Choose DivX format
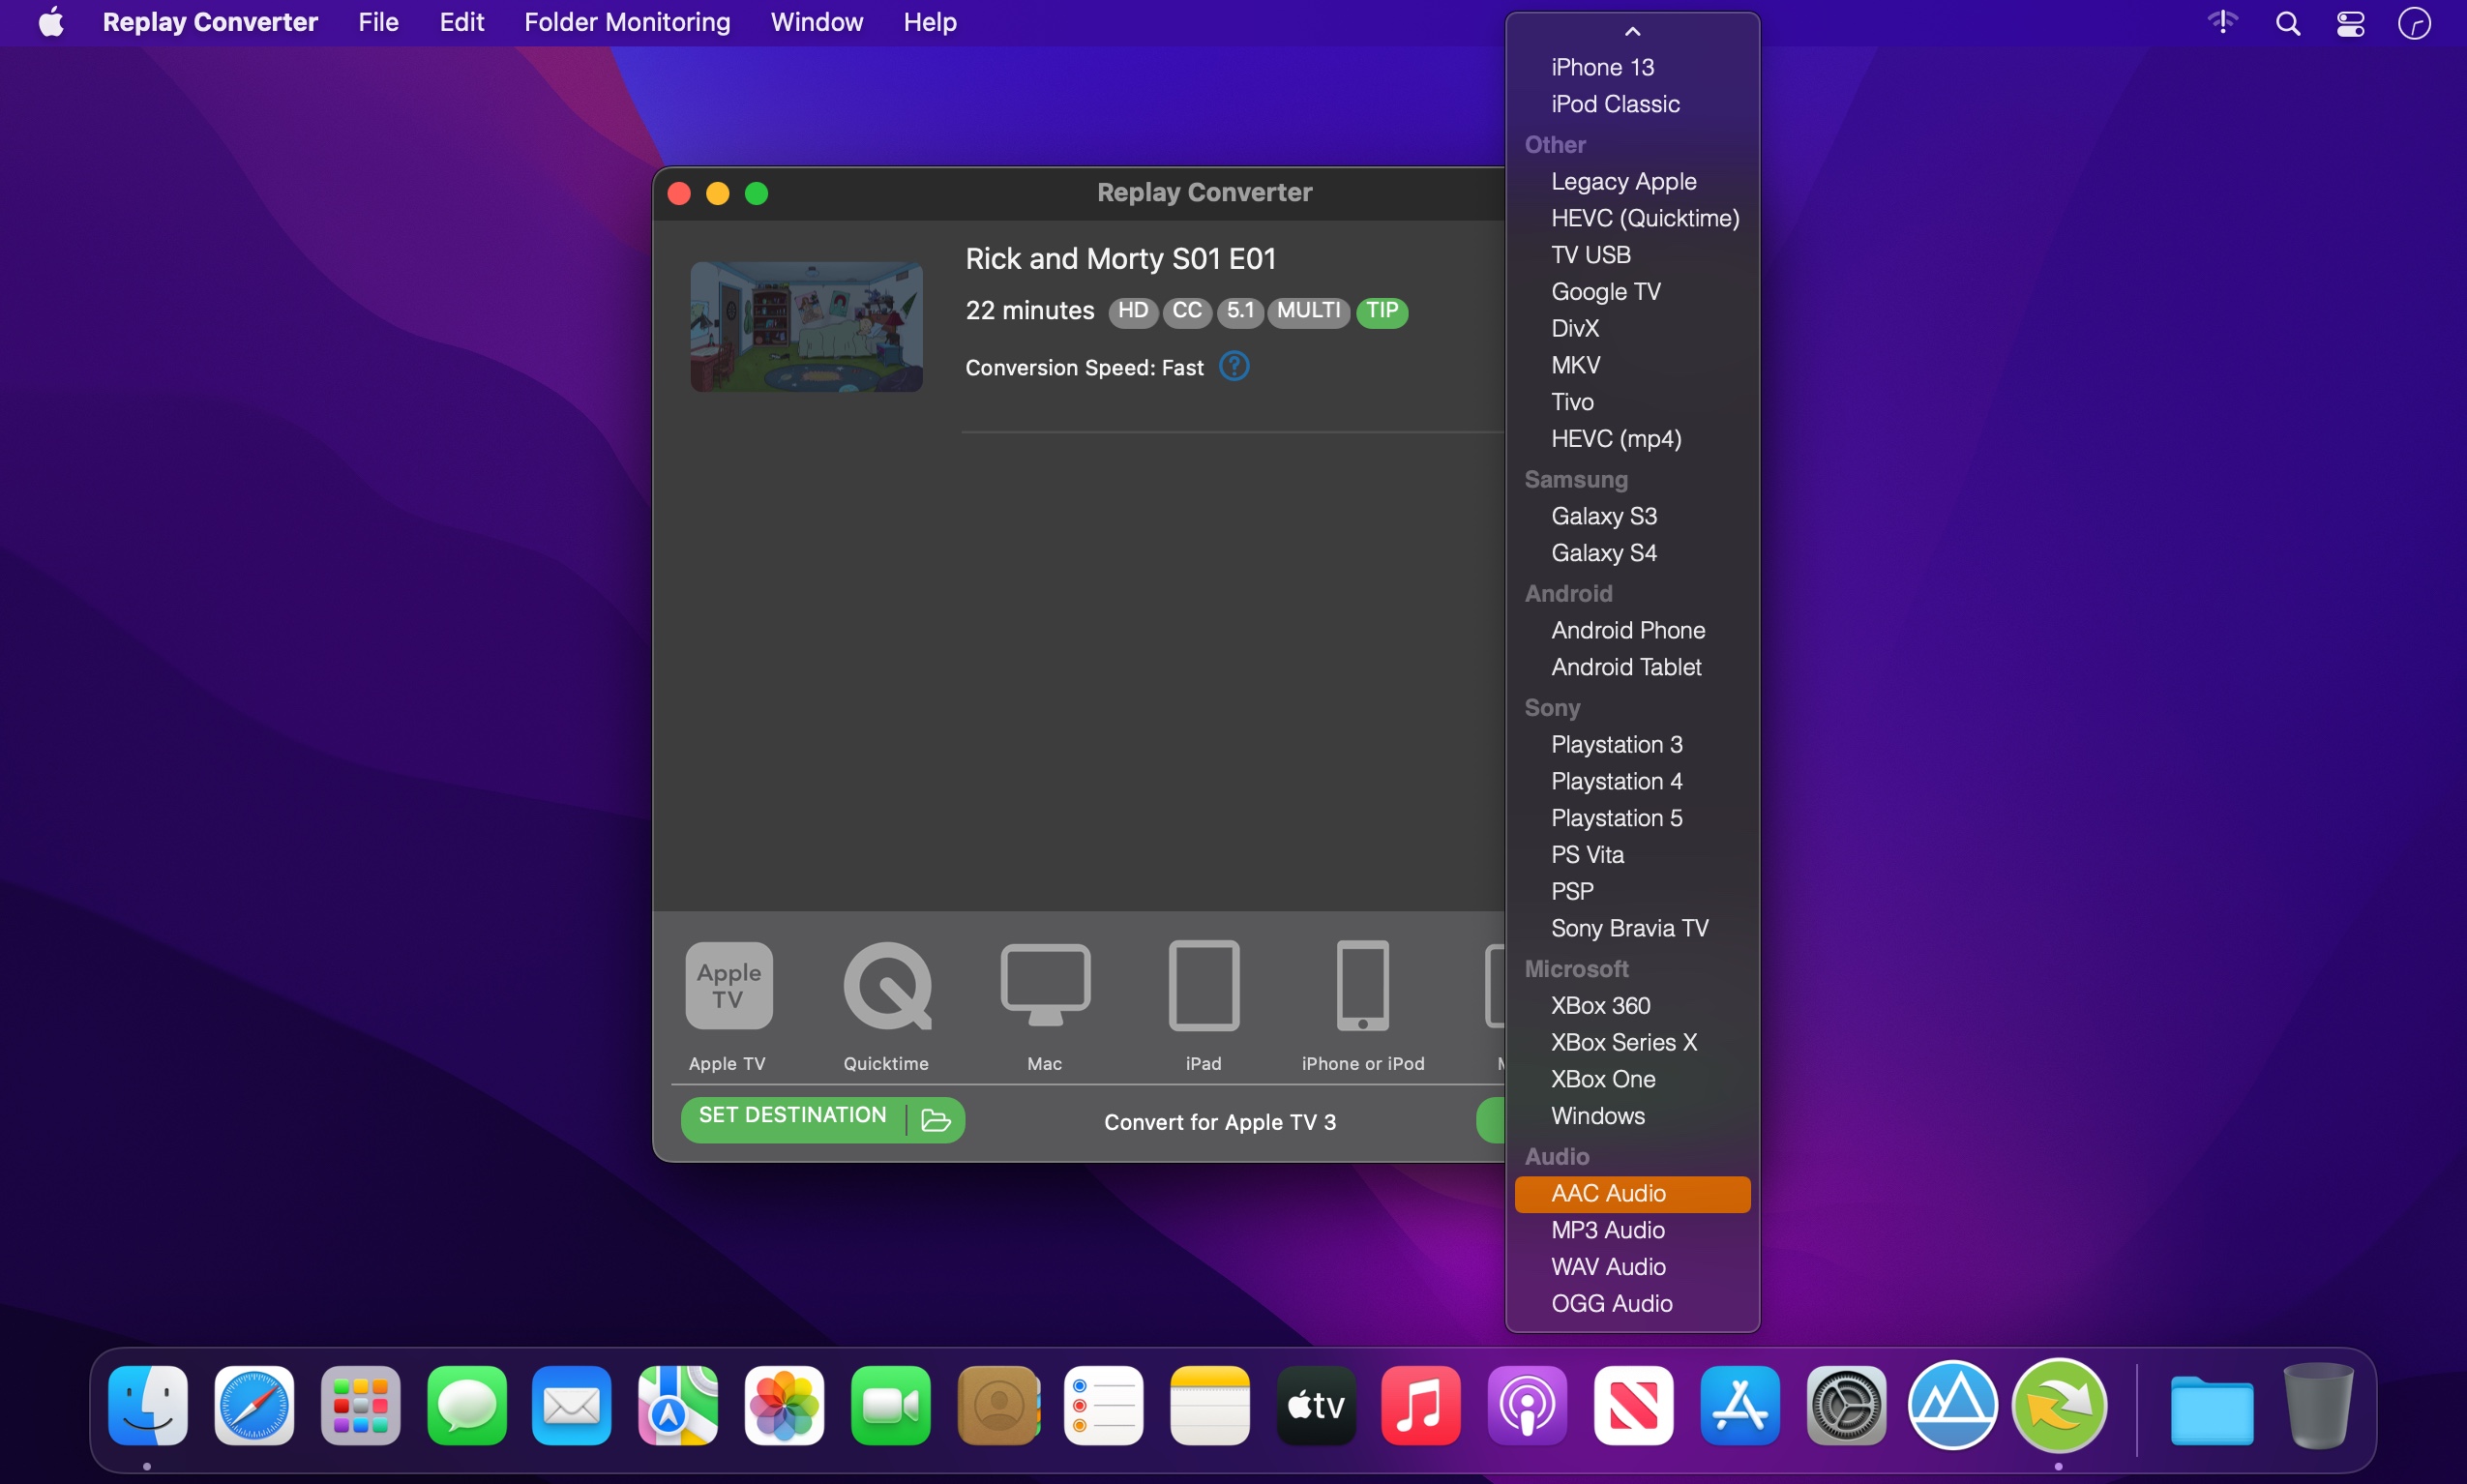The image size is (2467, 1484). click(1632, 328)
